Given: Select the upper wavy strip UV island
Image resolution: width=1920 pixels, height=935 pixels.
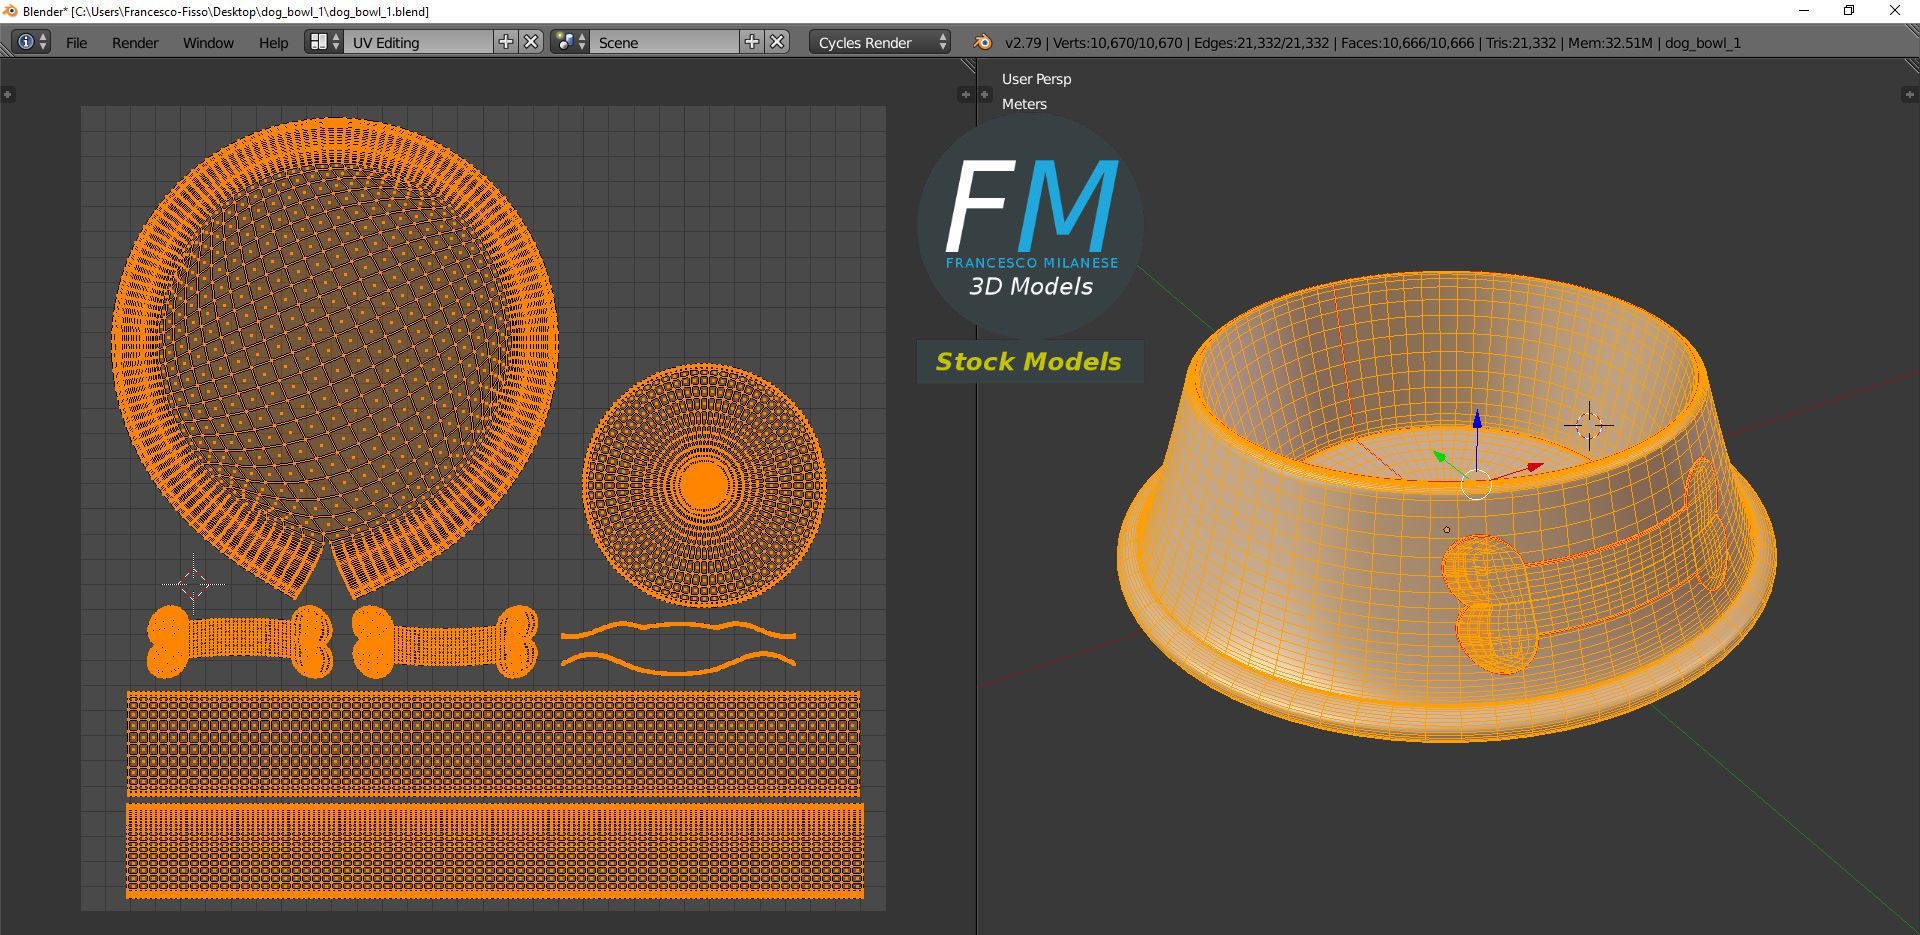Looking at the screenshot, I should coord(678,630).
